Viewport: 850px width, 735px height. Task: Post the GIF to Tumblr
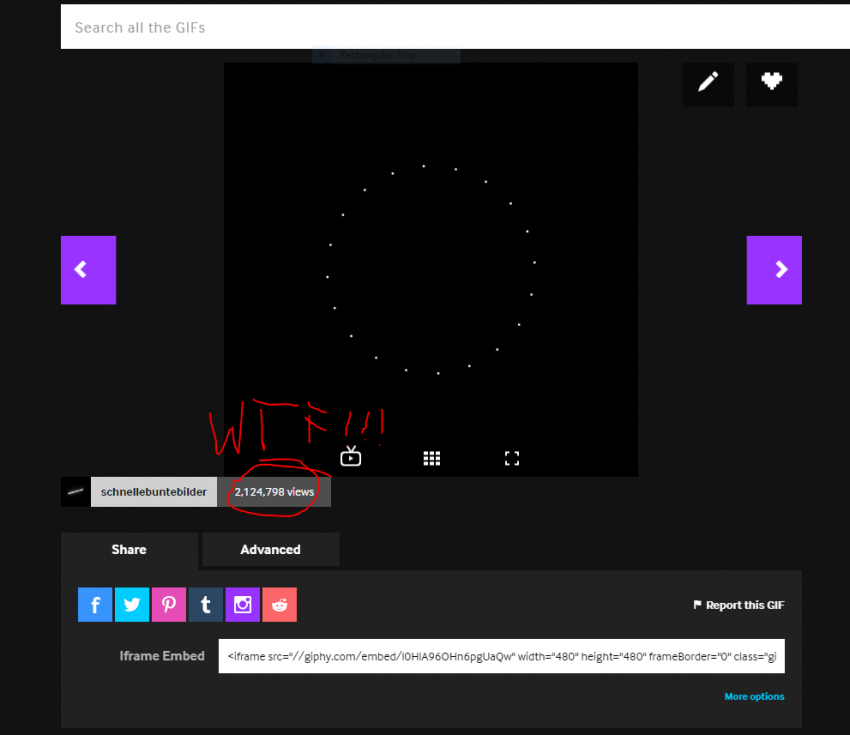click(x=206, y=605)
